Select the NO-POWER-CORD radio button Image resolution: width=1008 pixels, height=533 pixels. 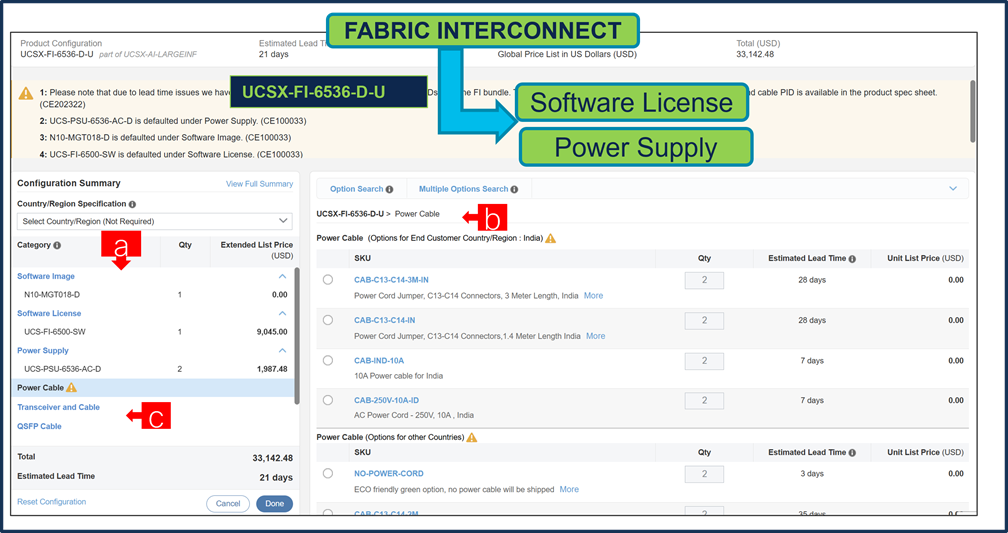328,473
